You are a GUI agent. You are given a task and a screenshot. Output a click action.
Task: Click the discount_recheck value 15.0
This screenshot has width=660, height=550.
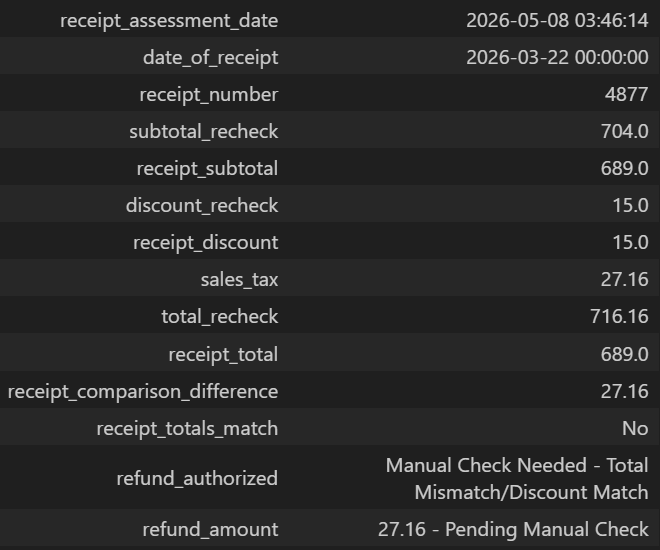coord(630,206)
